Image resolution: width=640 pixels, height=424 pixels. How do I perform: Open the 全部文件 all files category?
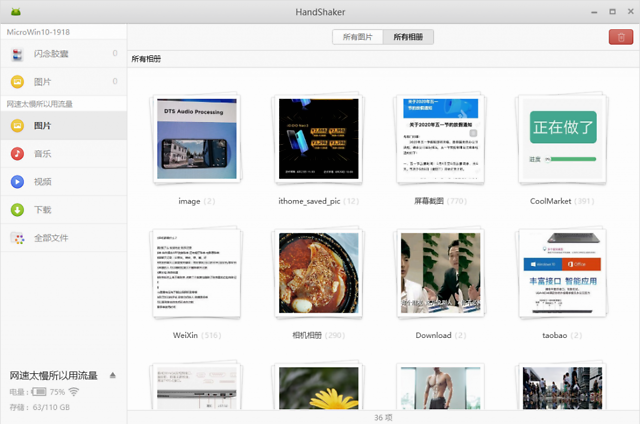(64, 238)
